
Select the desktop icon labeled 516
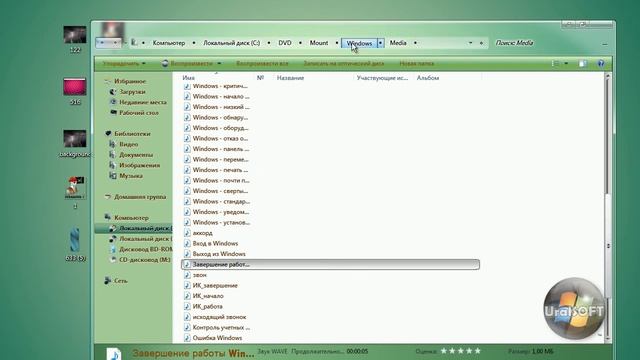[x=75, y=91]
